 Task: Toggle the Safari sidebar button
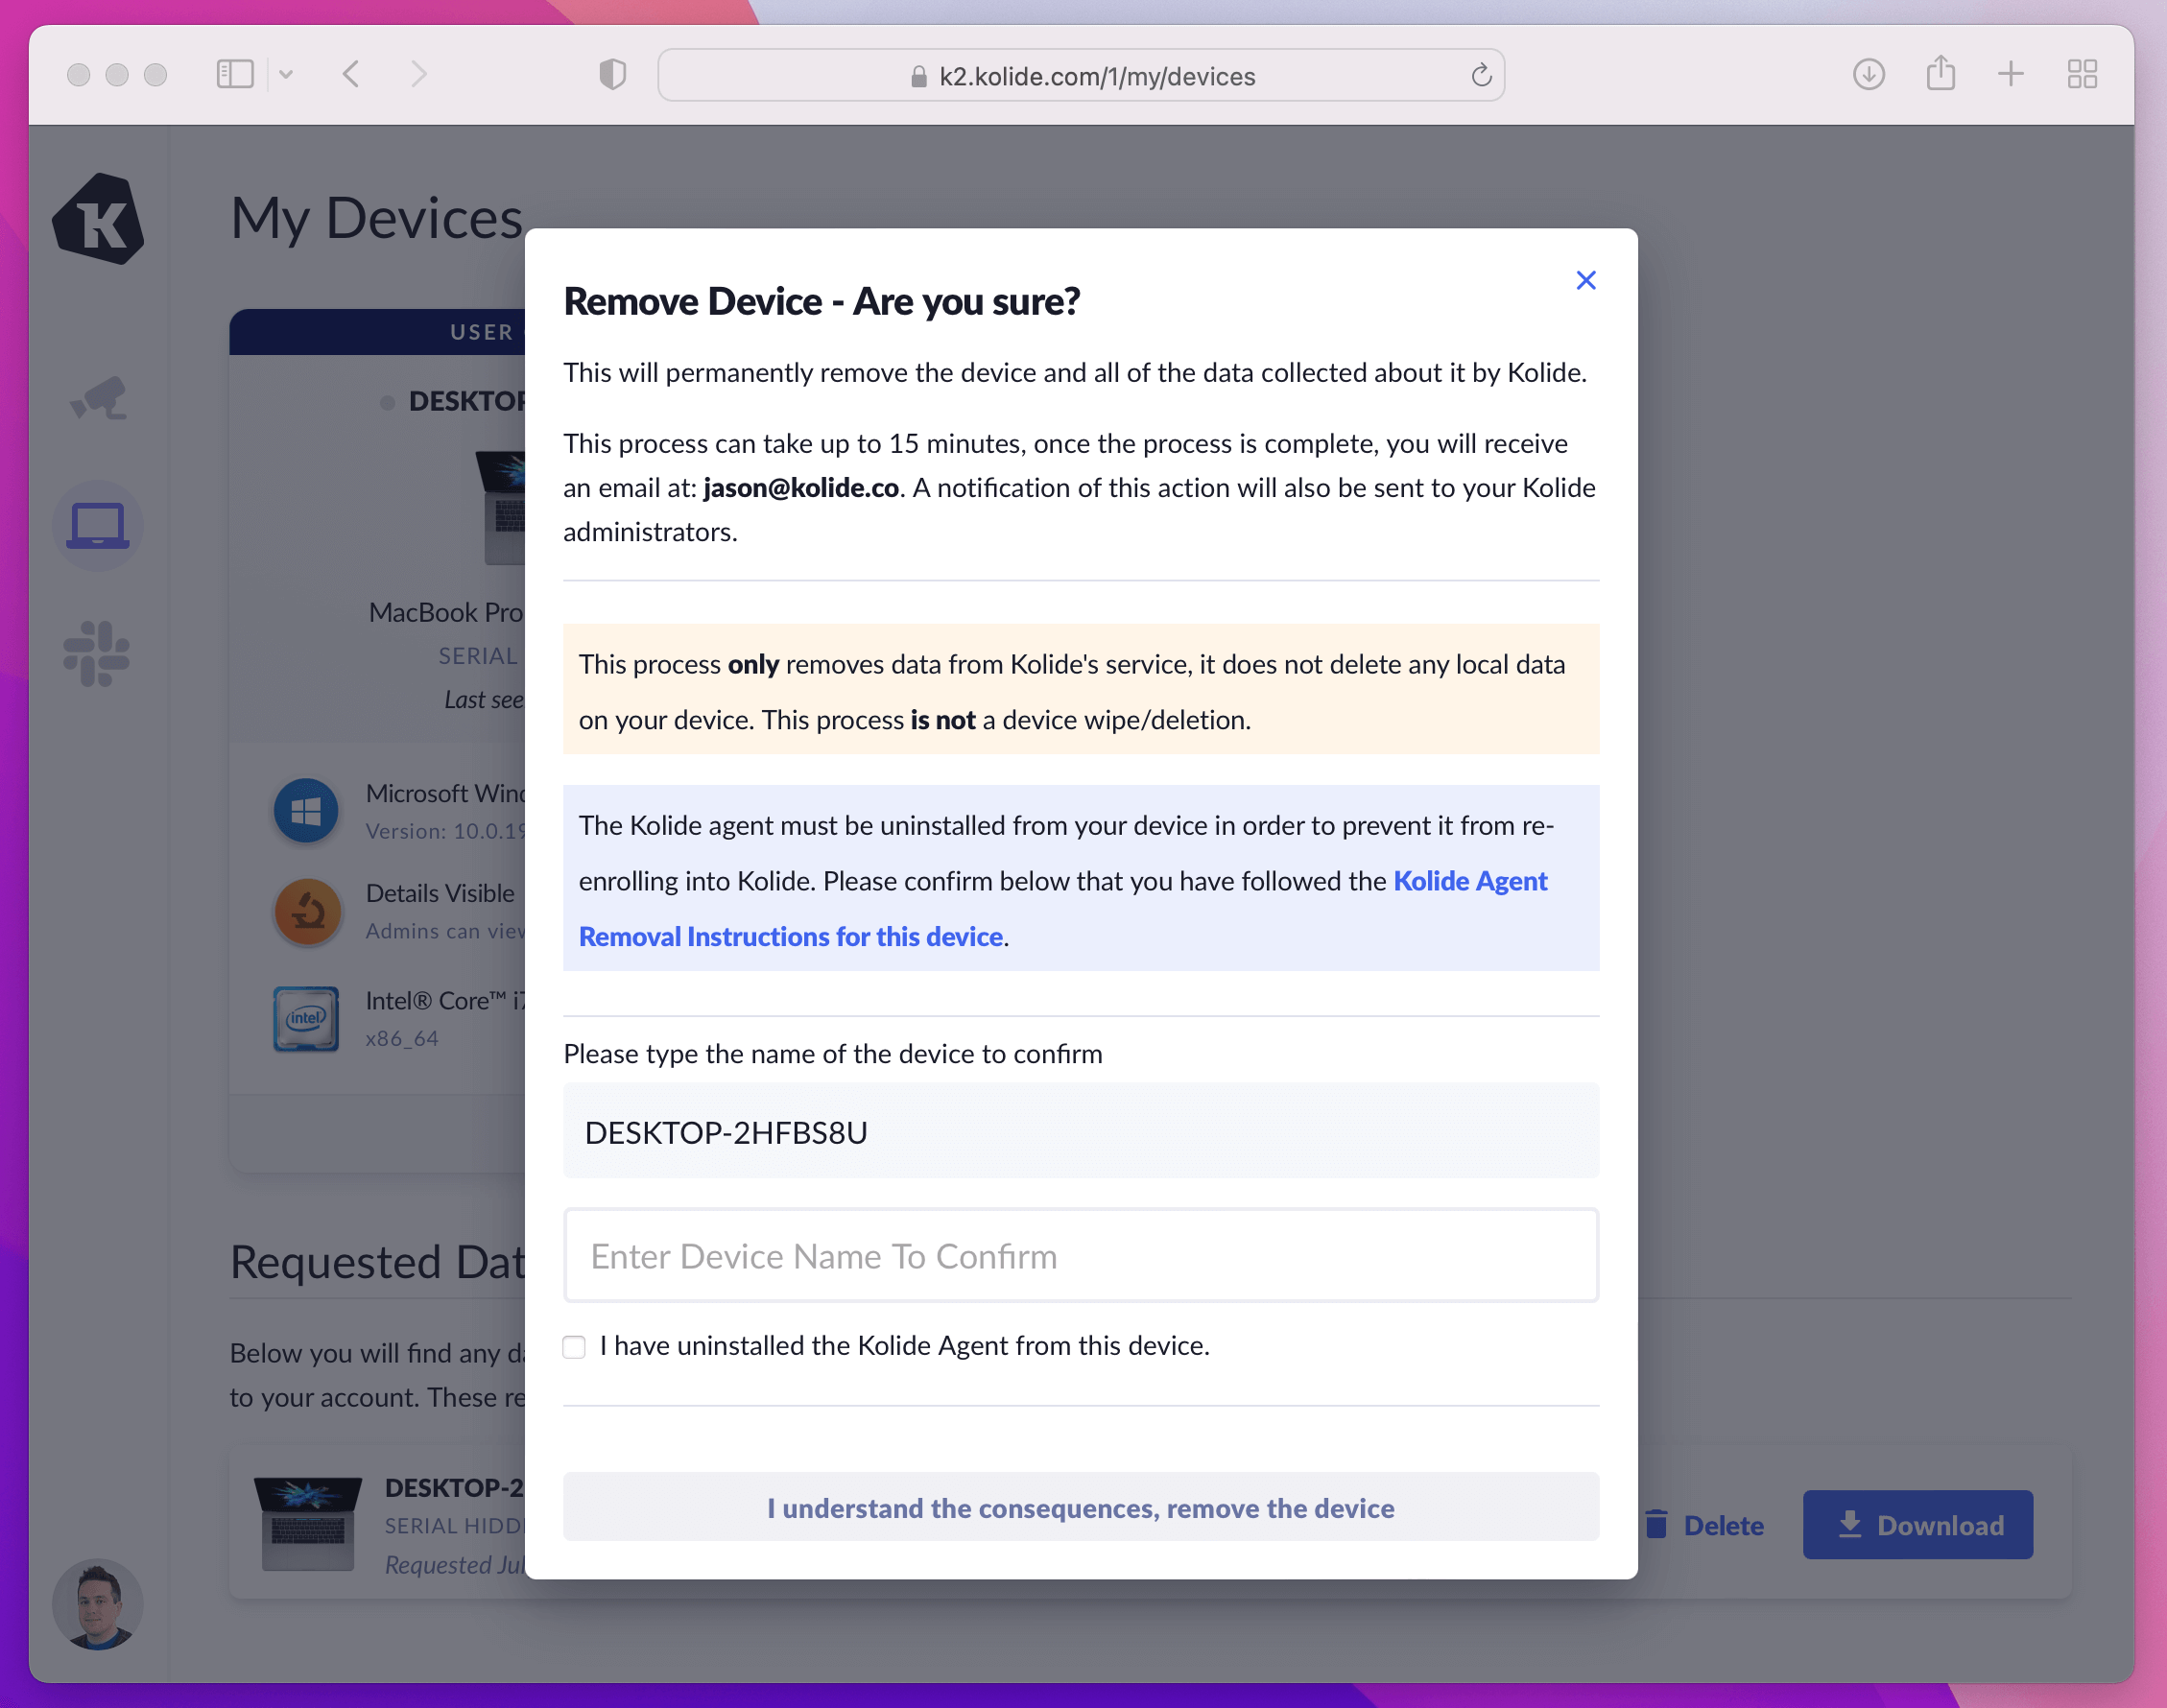[x=235, y=74]
